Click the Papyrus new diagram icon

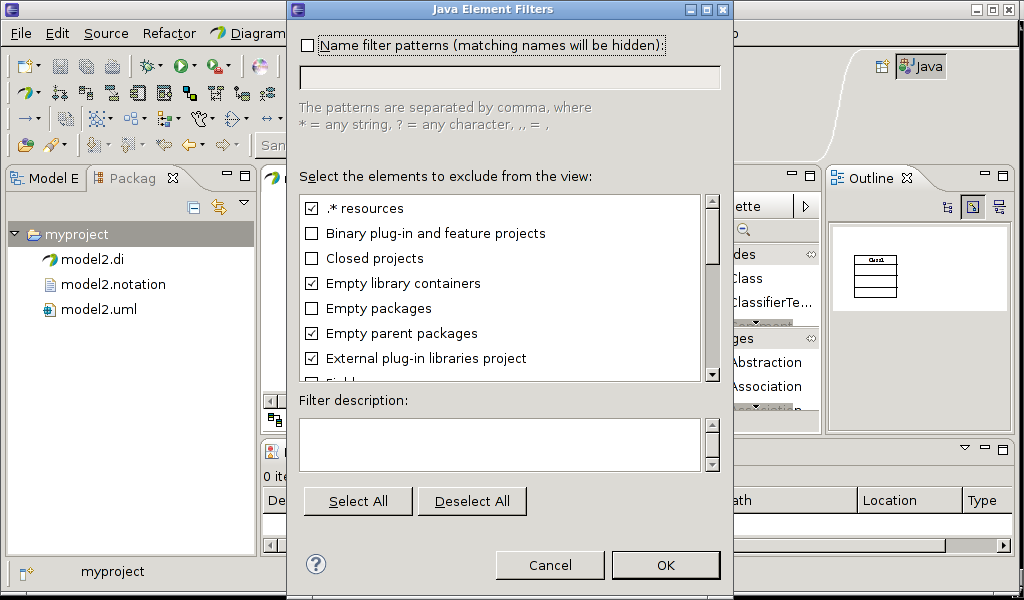[25, 93]
